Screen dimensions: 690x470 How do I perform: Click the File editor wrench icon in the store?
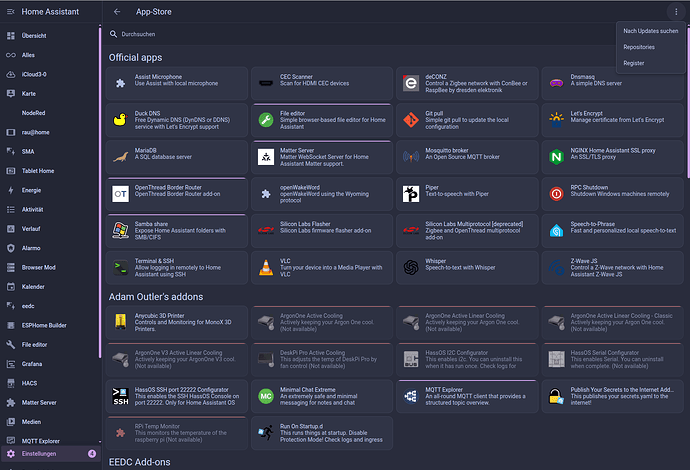[x=266, y=120]
